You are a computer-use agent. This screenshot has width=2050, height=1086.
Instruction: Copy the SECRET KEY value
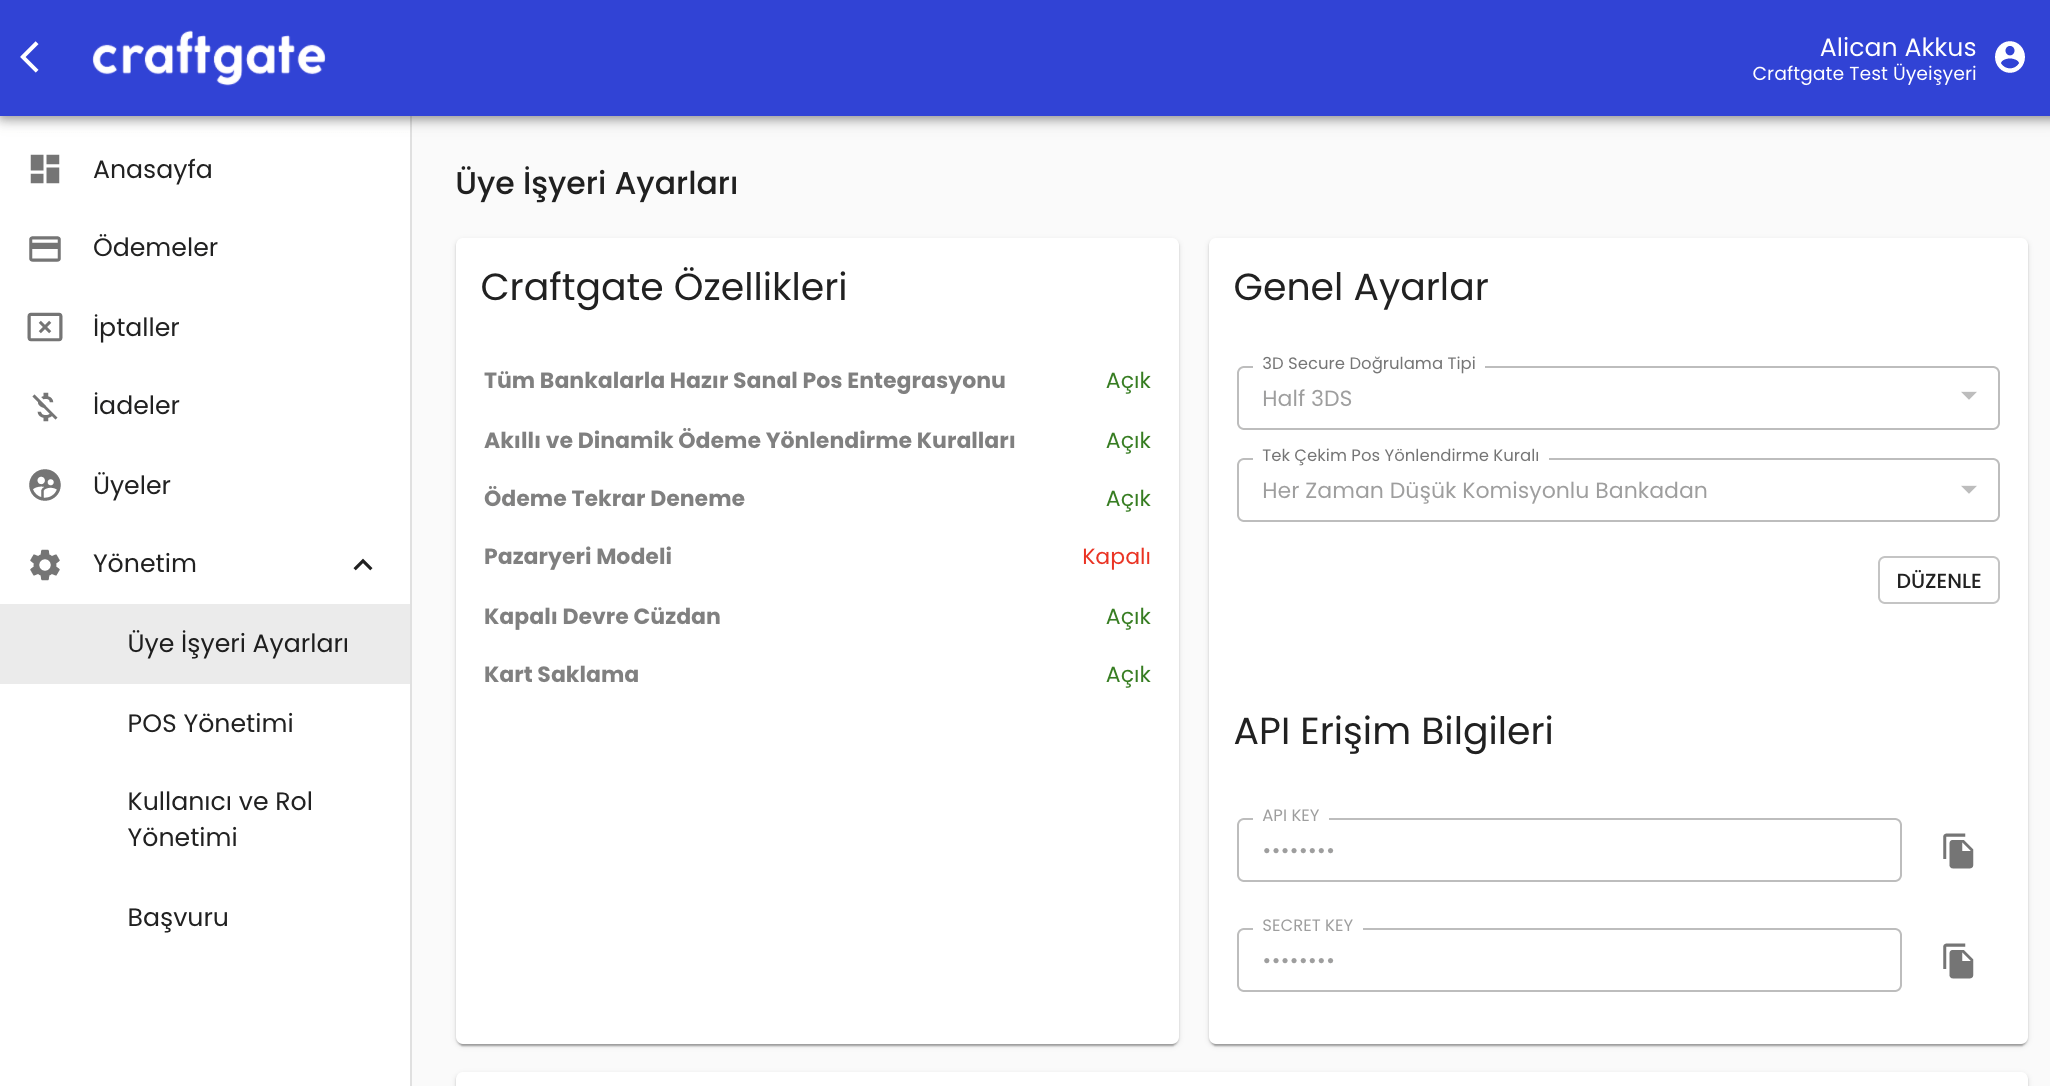(x=1958, y=961)
